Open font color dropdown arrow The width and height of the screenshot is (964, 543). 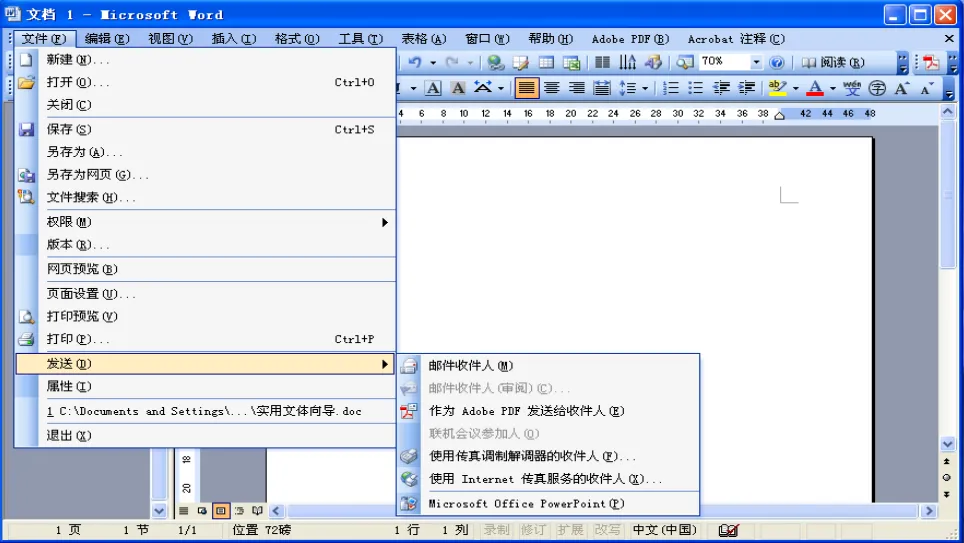[832, 89]
